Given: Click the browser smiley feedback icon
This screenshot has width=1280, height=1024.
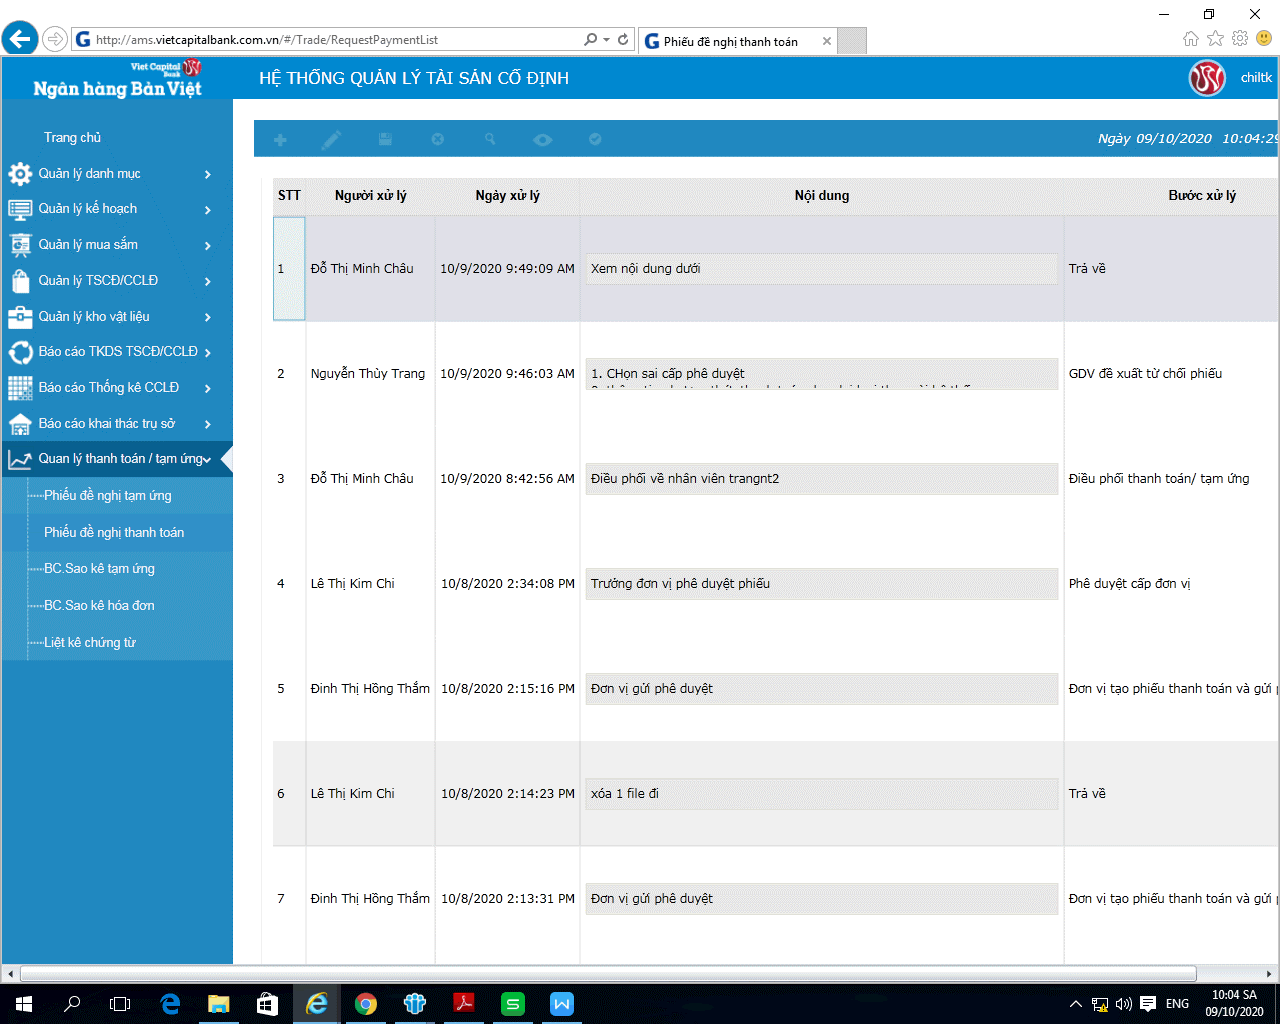Looking at the screenshot, I should pos(1264,38).
